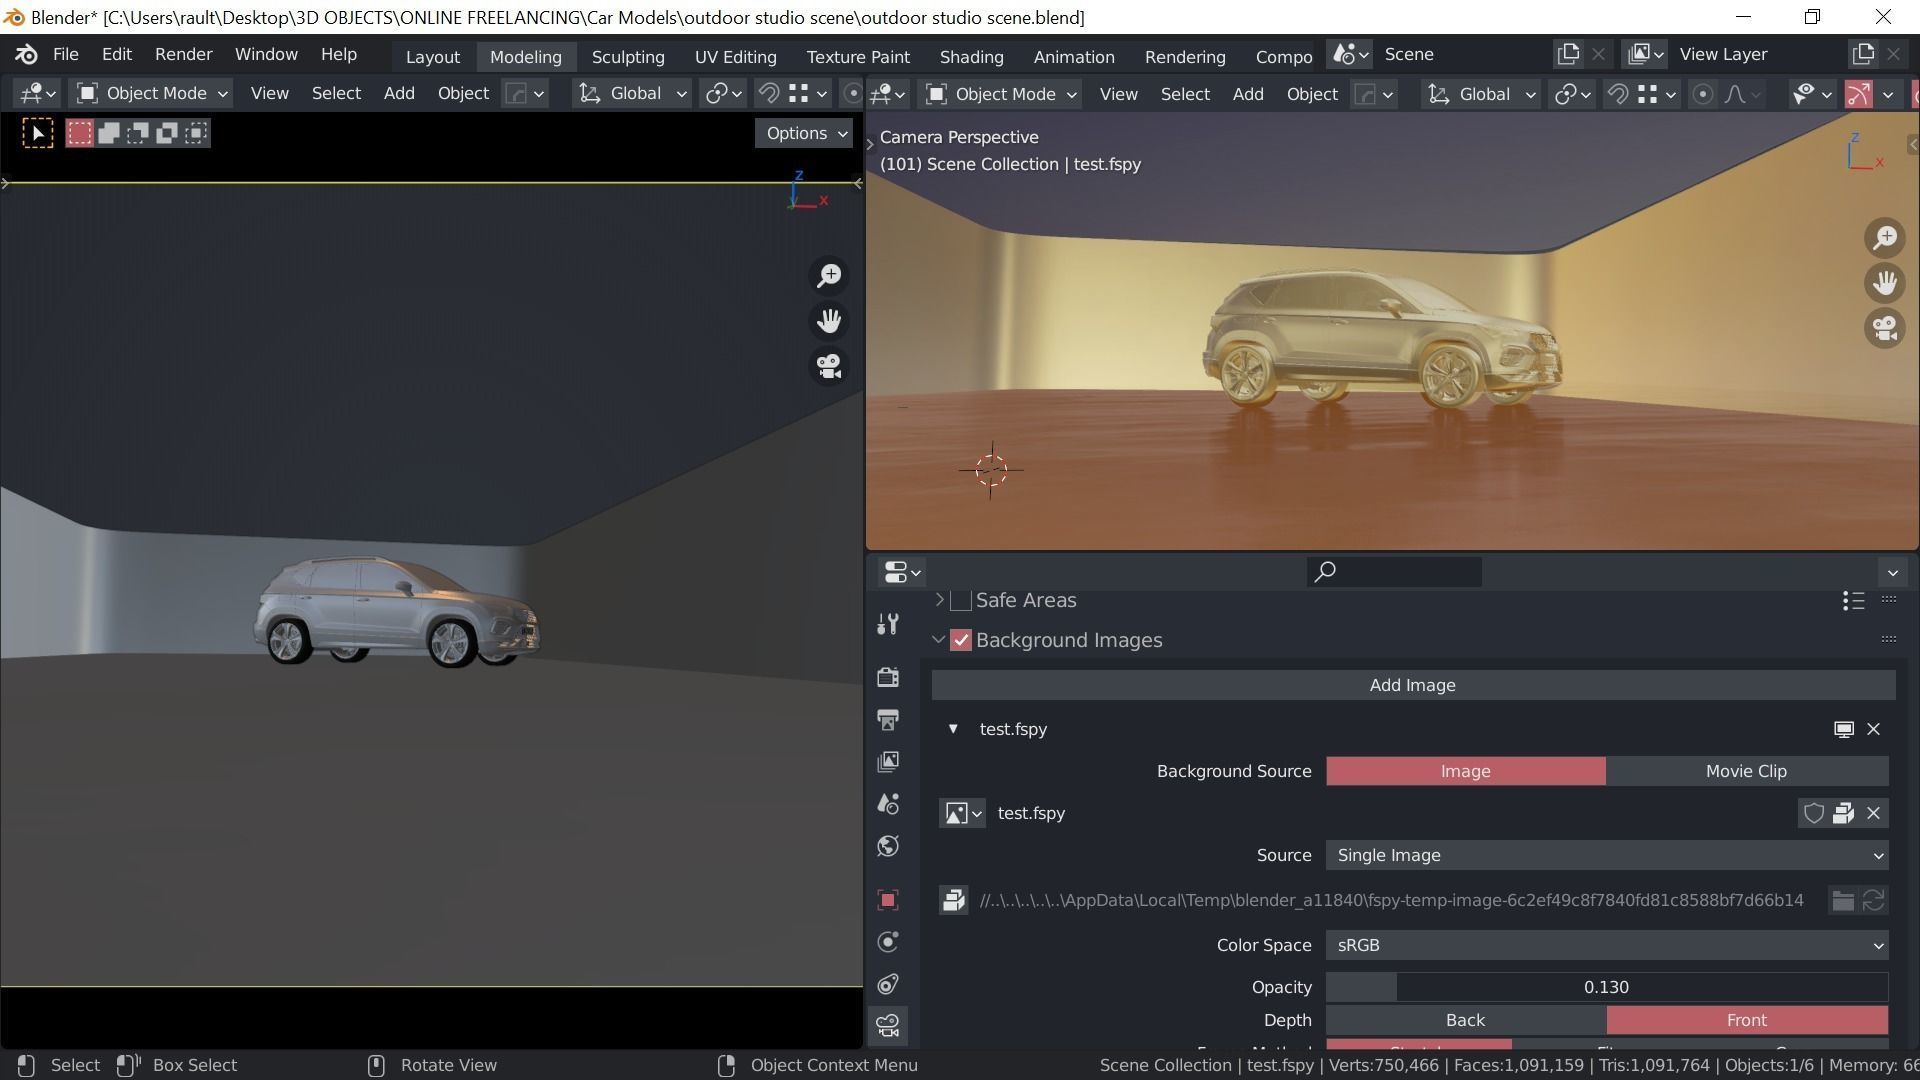
Task: Open the Camera Object Data properties tab
Action: (x=887, y=1026)
